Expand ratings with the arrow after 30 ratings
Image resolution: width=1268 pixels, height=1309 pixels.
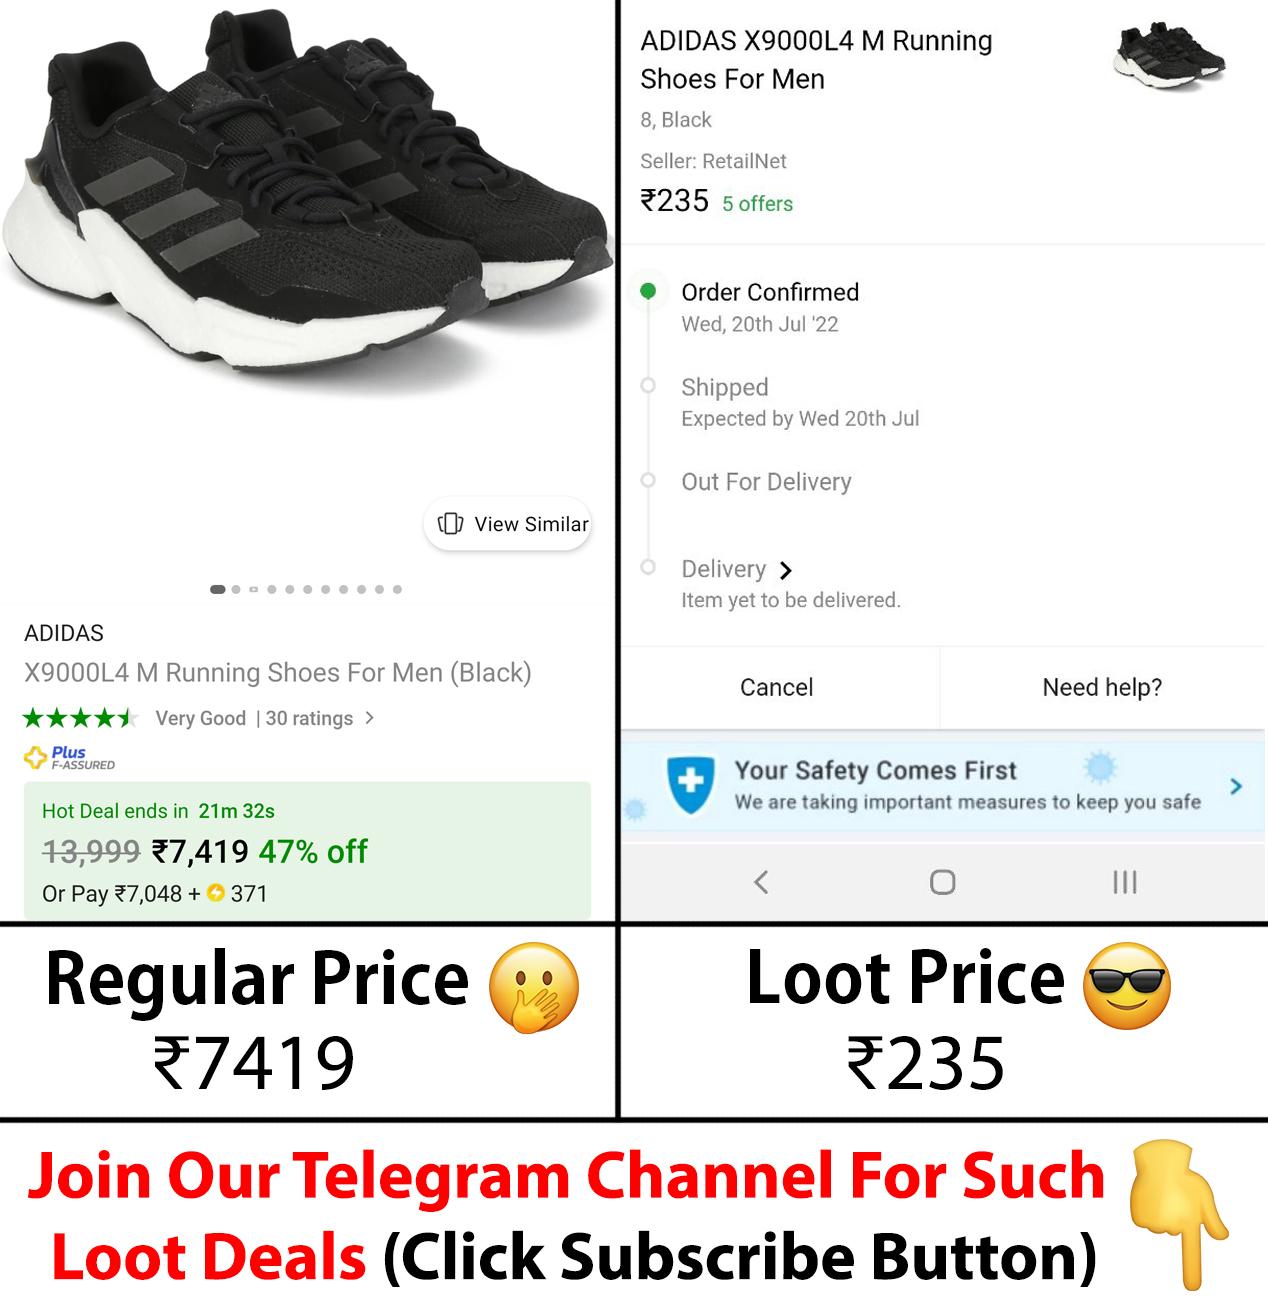370,718
